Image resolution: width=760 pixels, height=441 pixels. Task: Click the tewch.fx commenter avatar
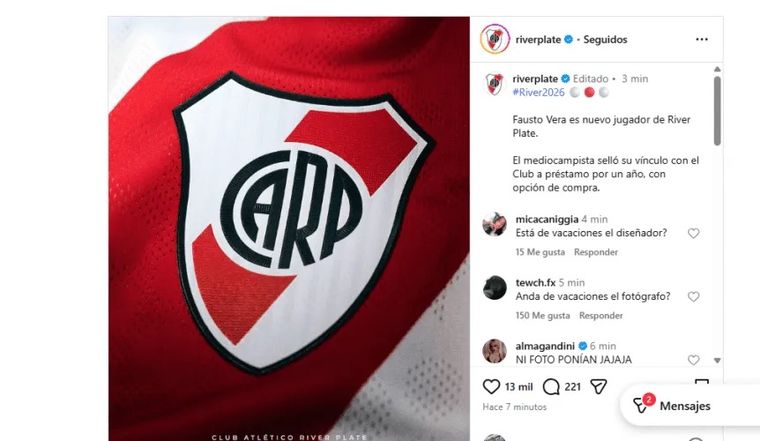coord(495,288)
